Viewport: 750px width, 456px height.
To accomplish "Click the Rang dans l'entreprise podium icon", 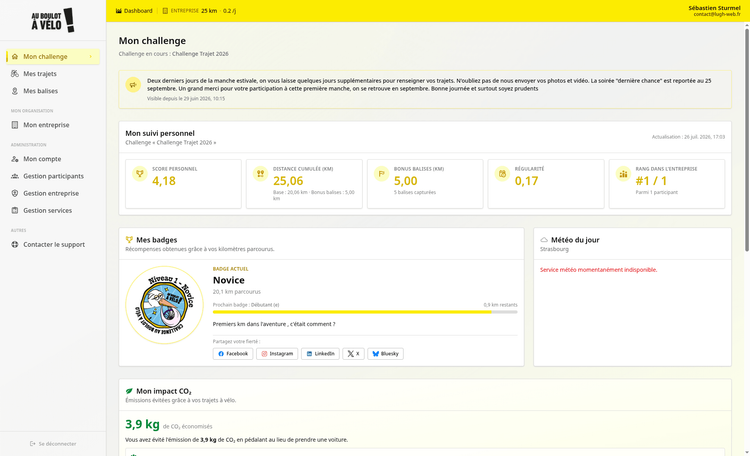I will 623,174.
